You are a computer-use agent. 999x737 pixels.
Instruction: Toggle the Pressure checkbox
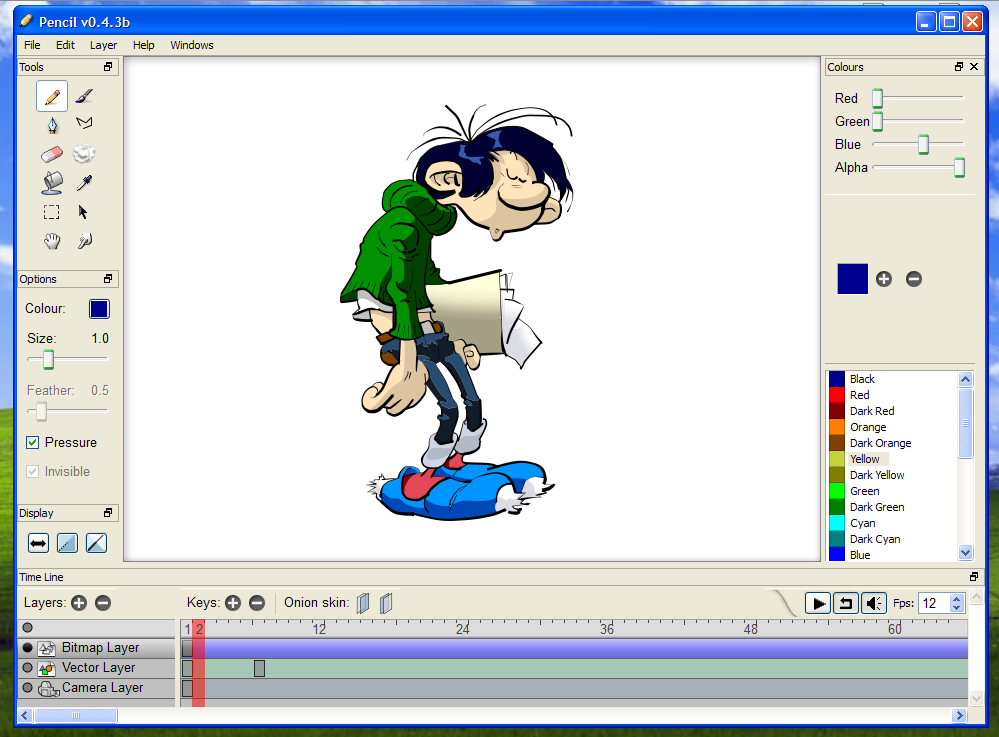(34, 442)
